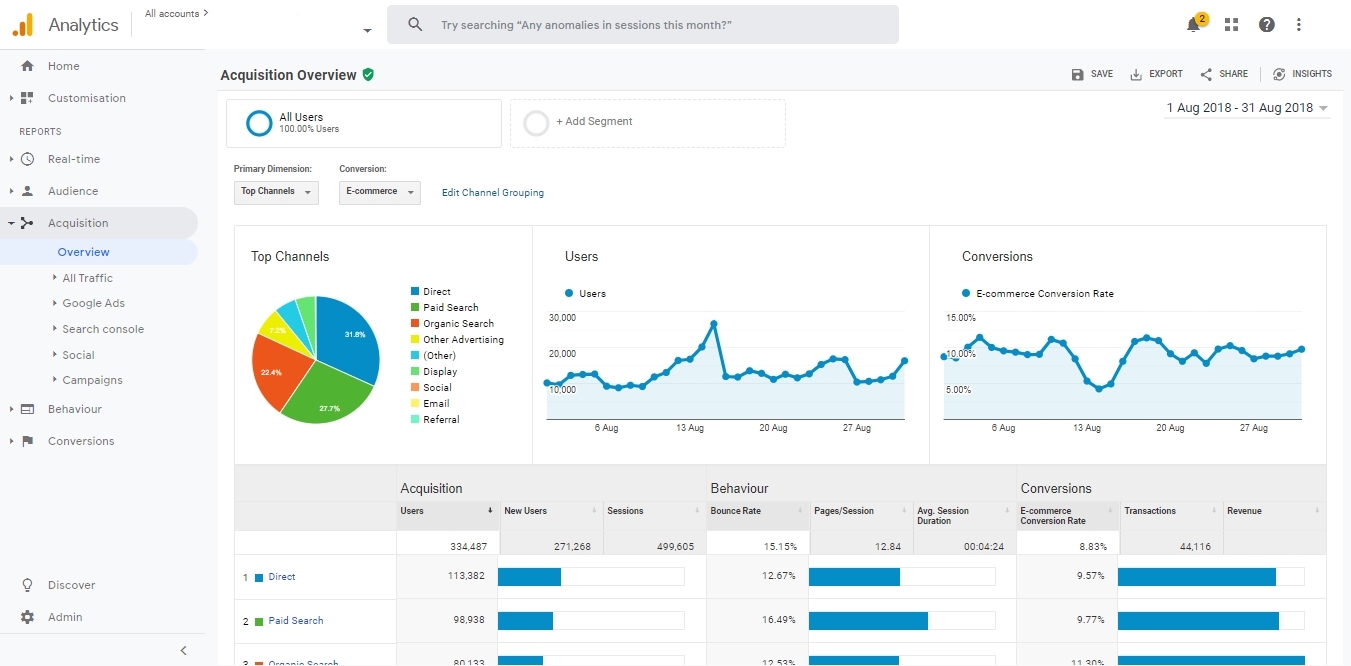Click the Display legend entry
The image size is (1351, 666).
434,372
